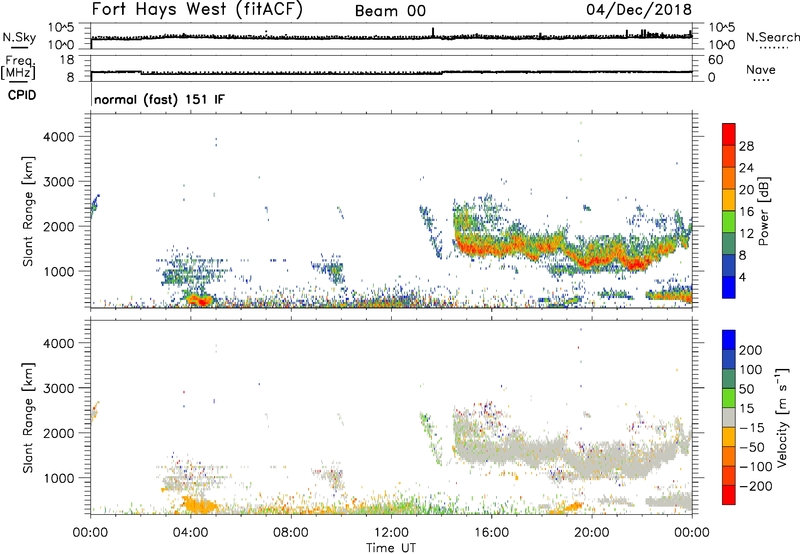Click the 'Fort Hays West (fitACF)' plot title
Screen dimensions: 800x554
tap(197, 10)
